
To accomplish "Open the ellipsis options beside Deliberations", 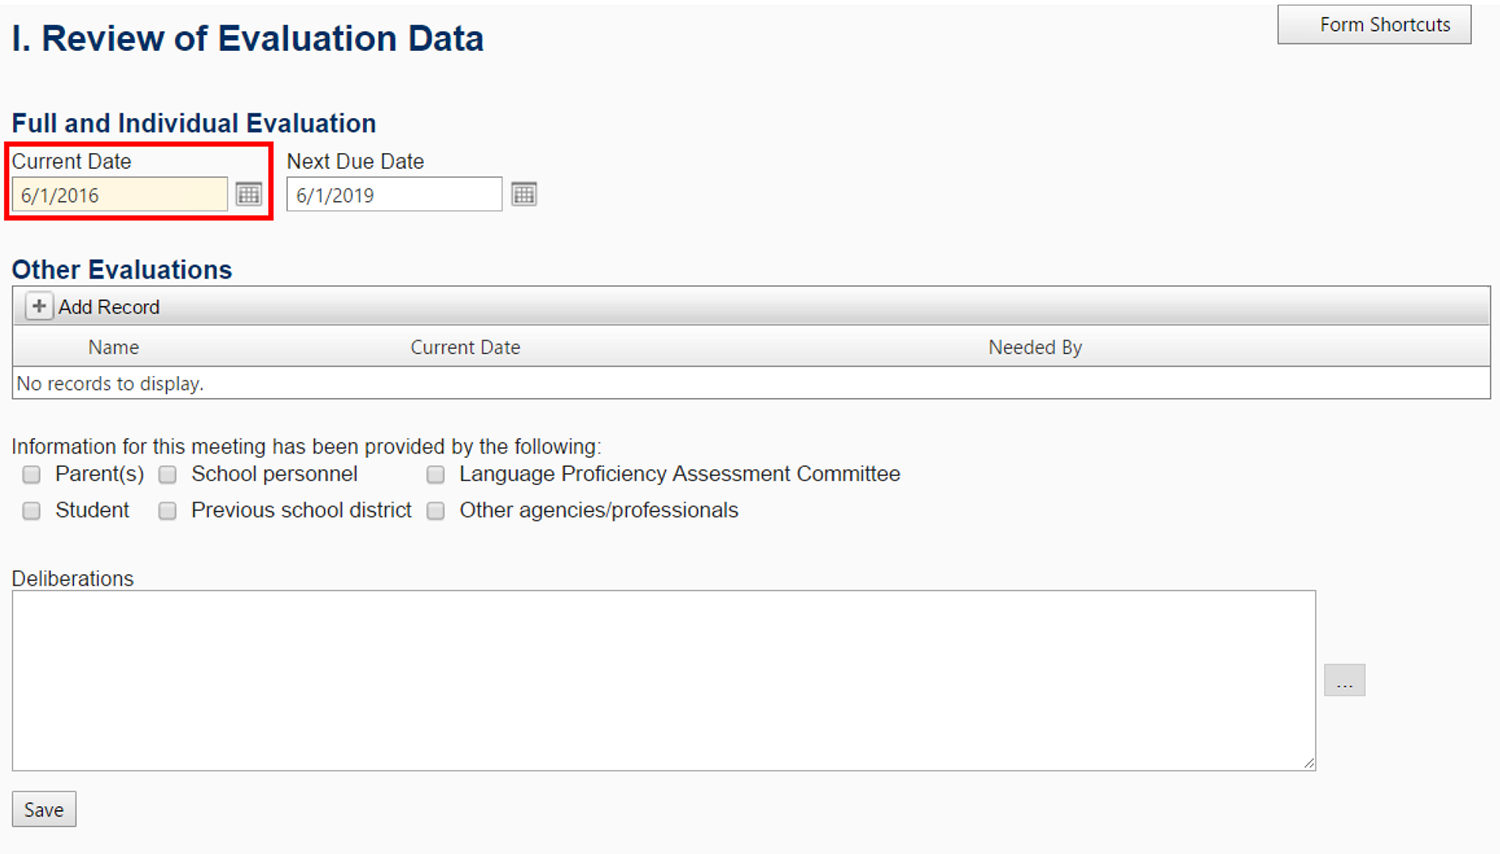I will click(x=1345, y=680).
